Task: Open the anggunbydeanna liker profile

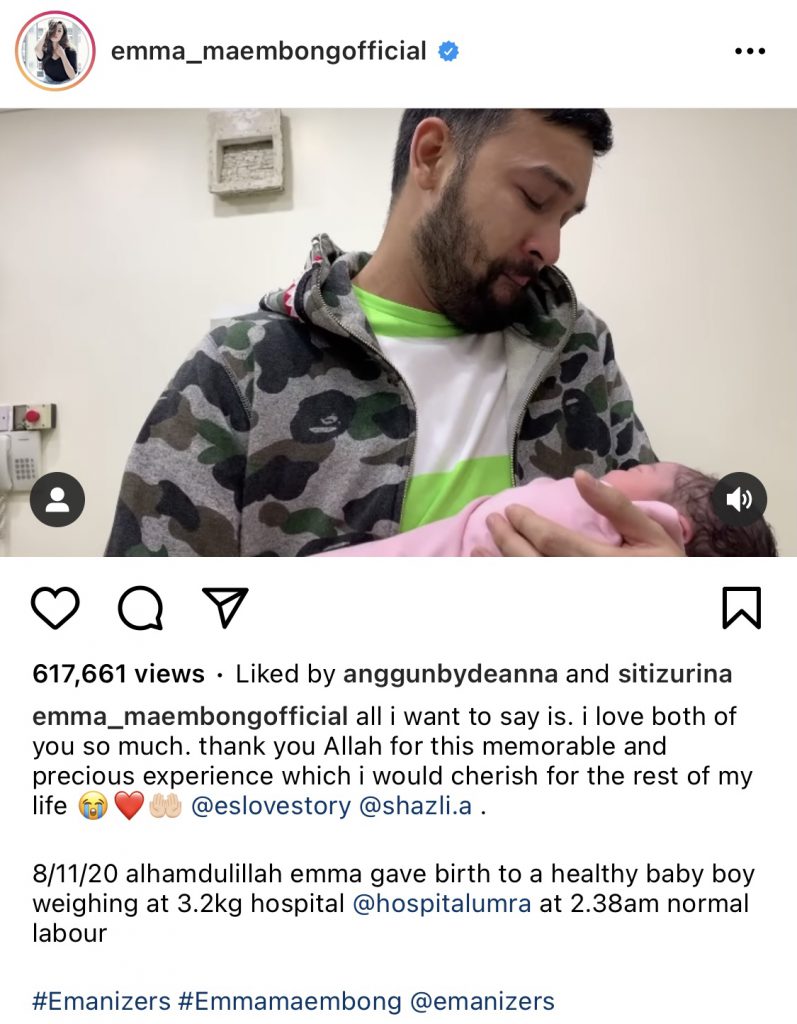Action: 450,674
